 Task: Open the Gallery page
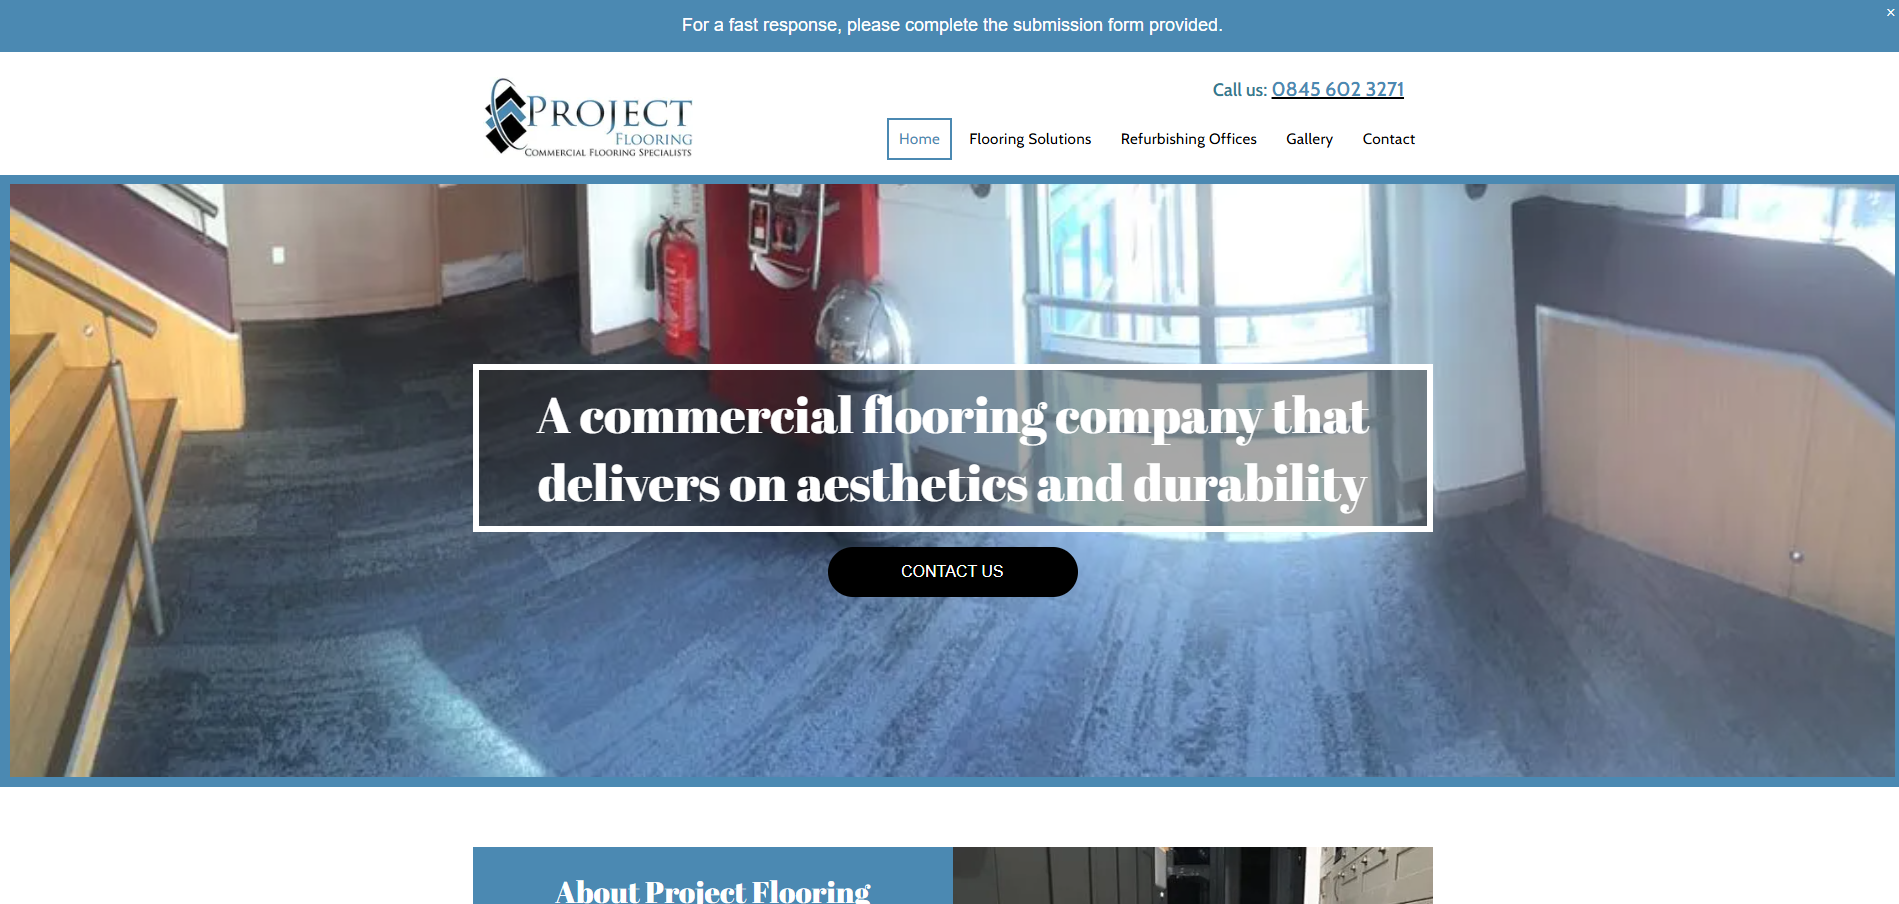point(1309,139)
